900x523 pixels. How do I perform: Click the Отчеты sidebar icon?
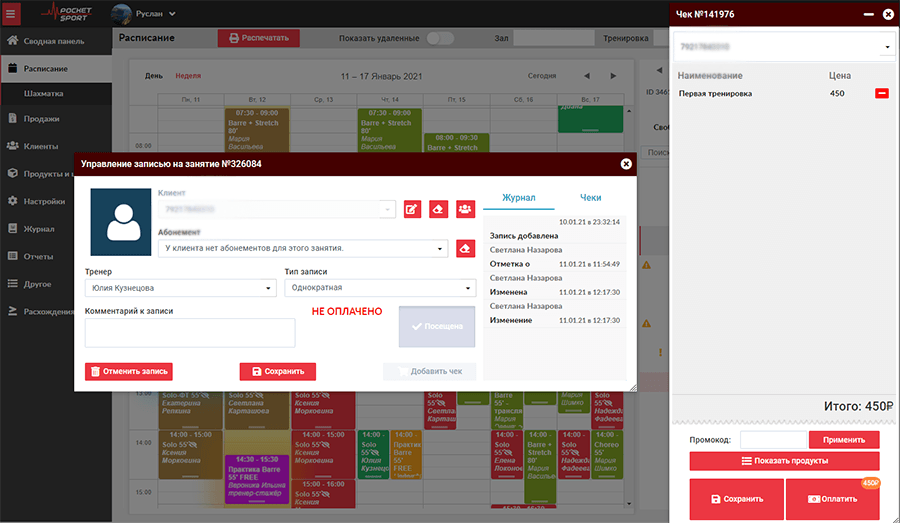12,256
